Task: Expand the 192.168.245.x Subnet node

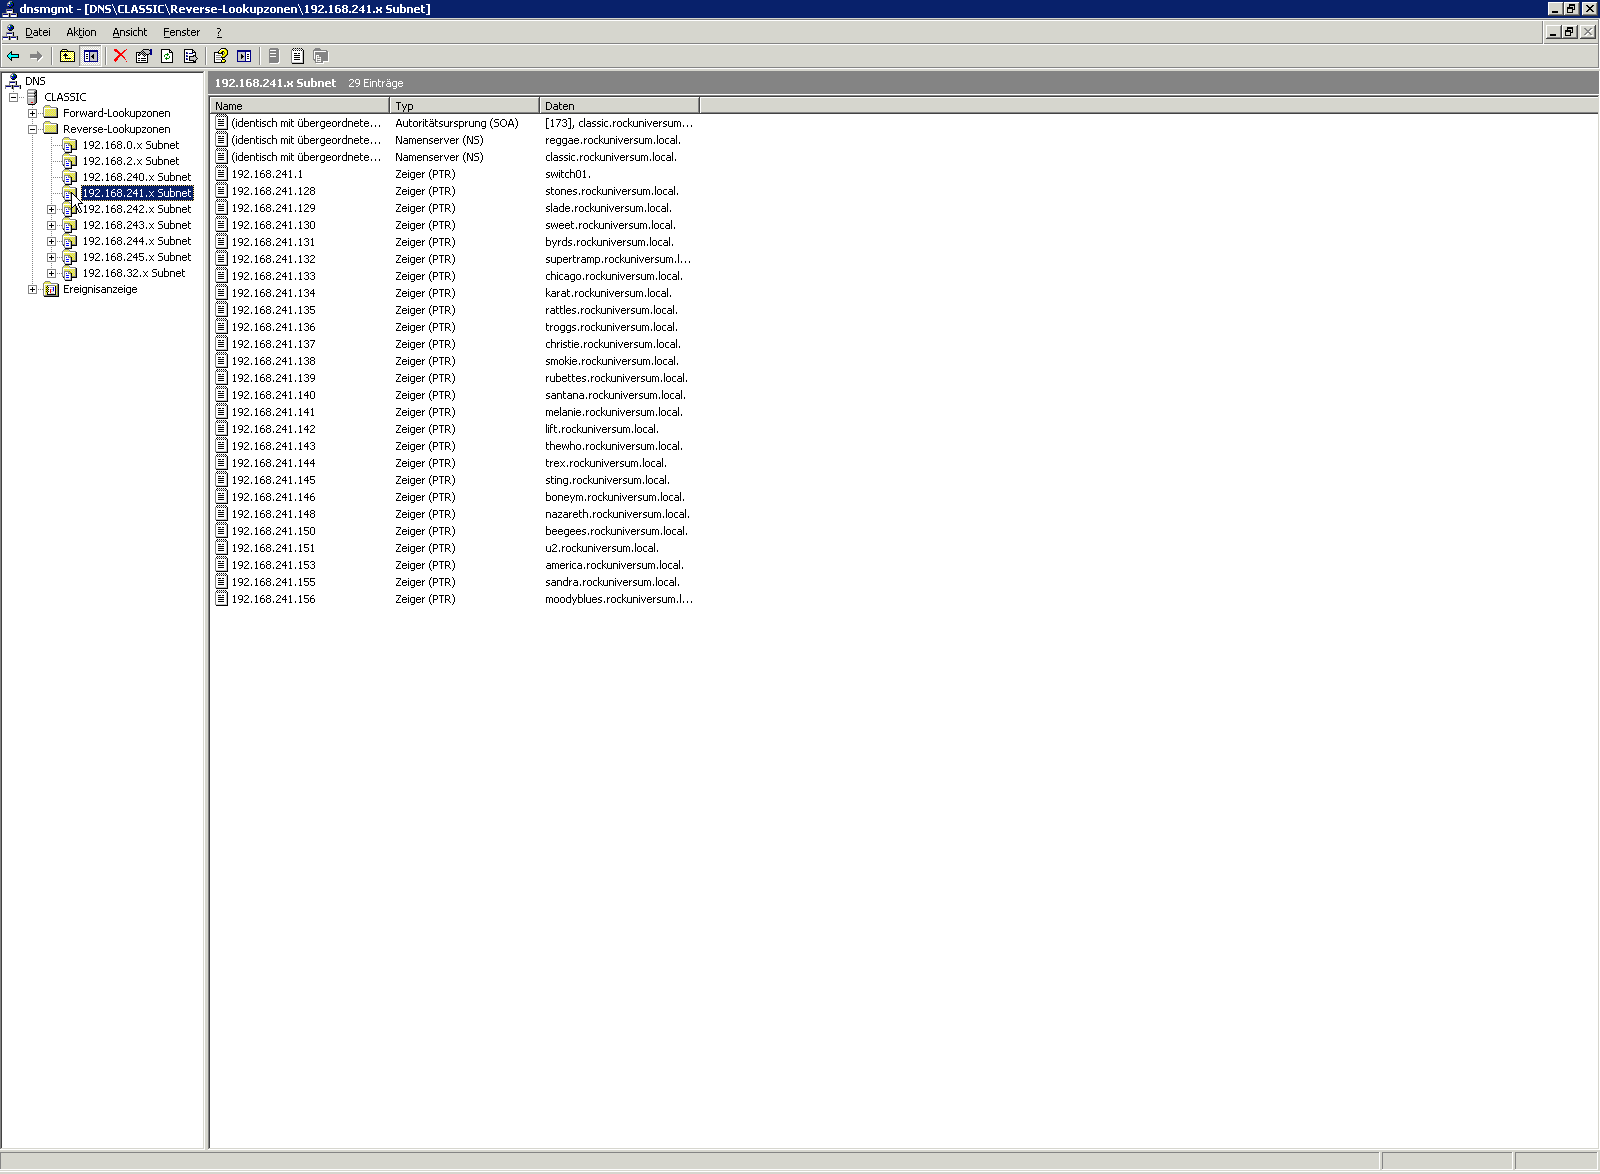Action: [52, 257]
